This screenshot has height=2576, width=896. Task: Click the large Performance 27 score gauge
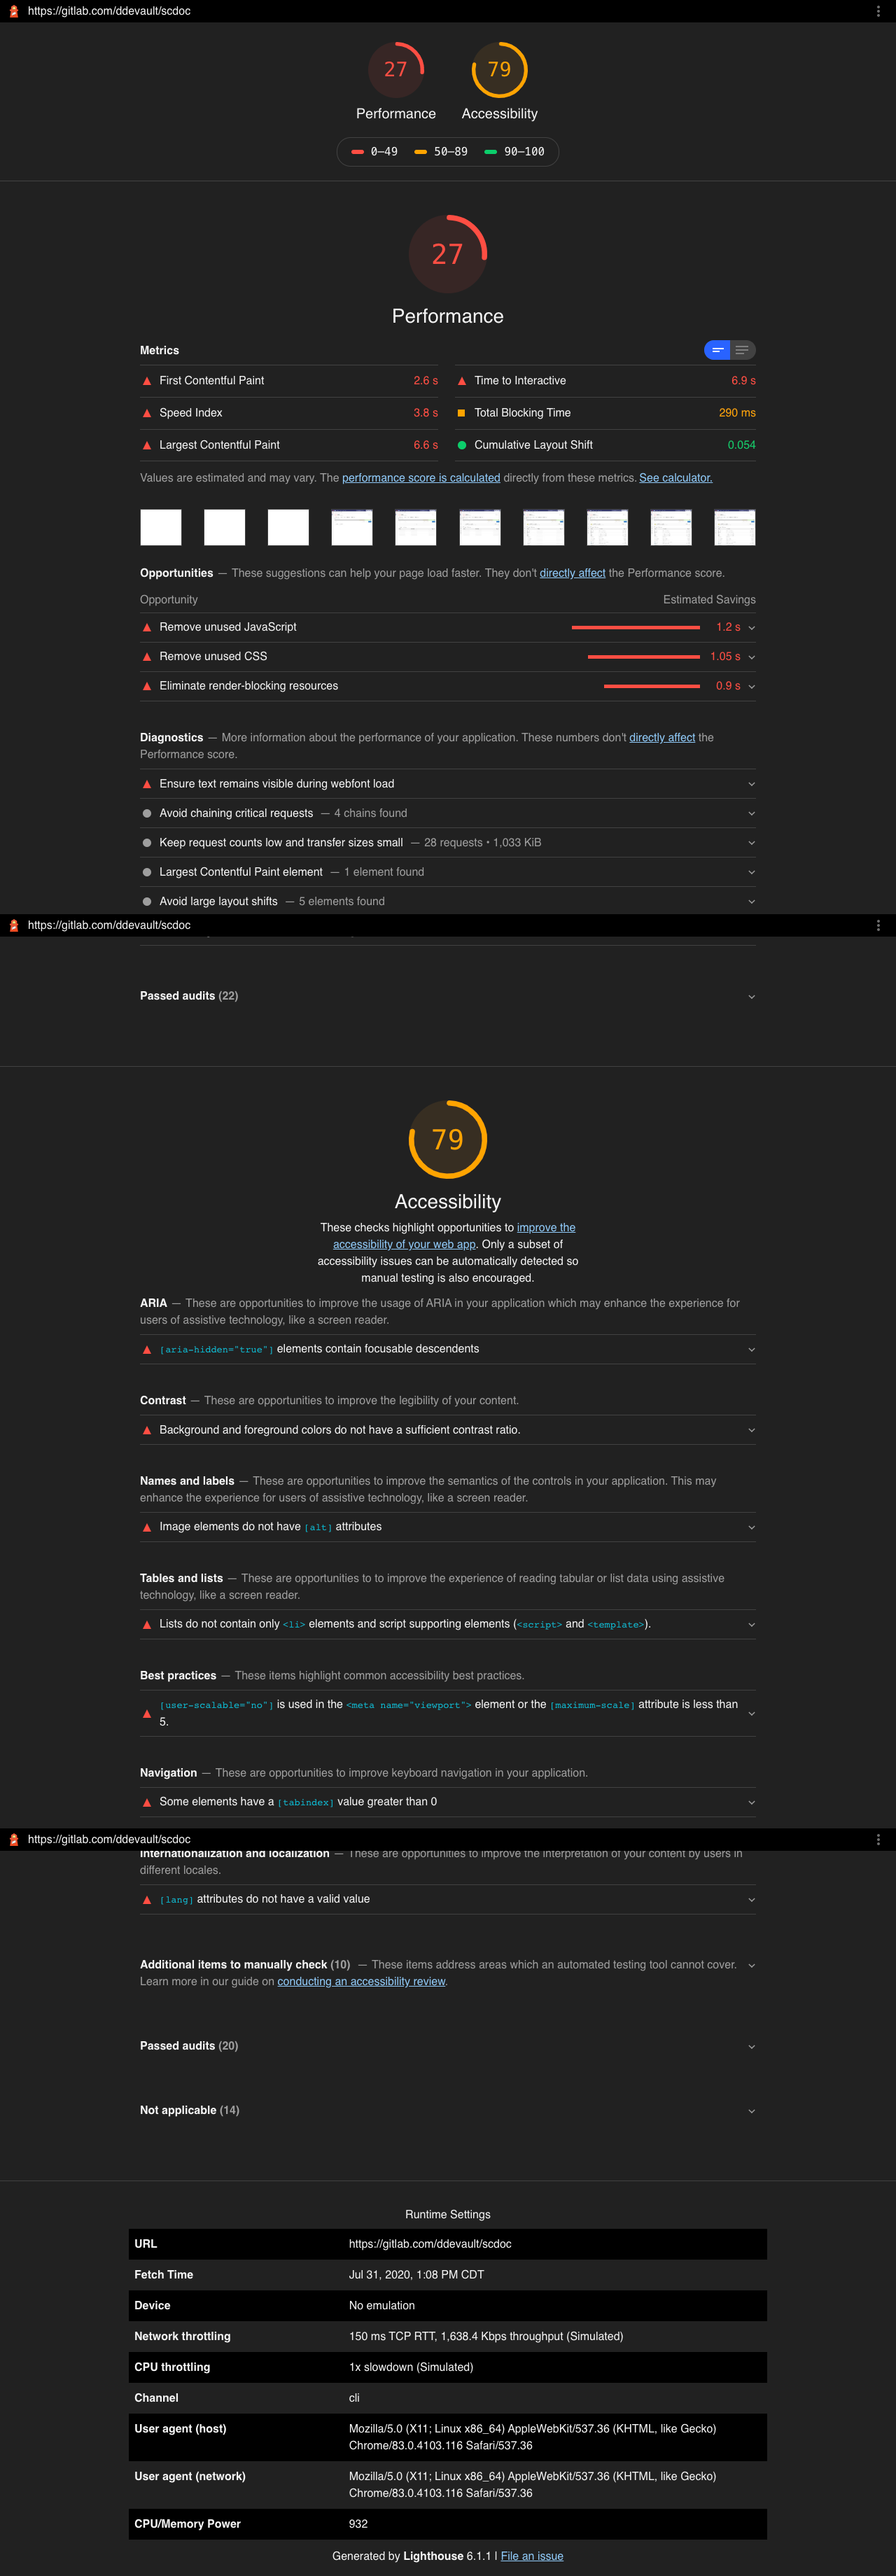click(448, 254)
